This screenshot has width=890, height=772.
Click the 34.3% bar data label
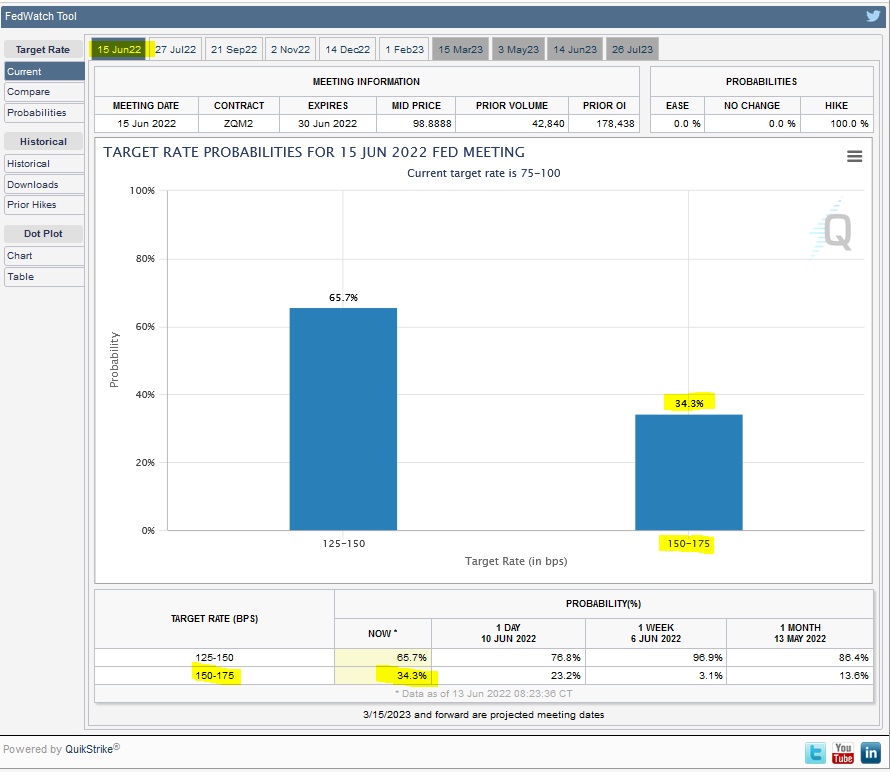(x=689, y=403)
